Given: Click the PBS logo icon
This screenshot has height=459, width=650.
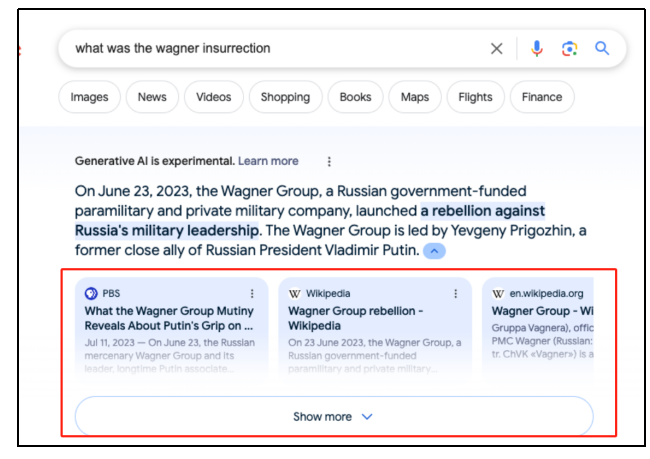Looking at the screenshot, I should coord(91,294).
